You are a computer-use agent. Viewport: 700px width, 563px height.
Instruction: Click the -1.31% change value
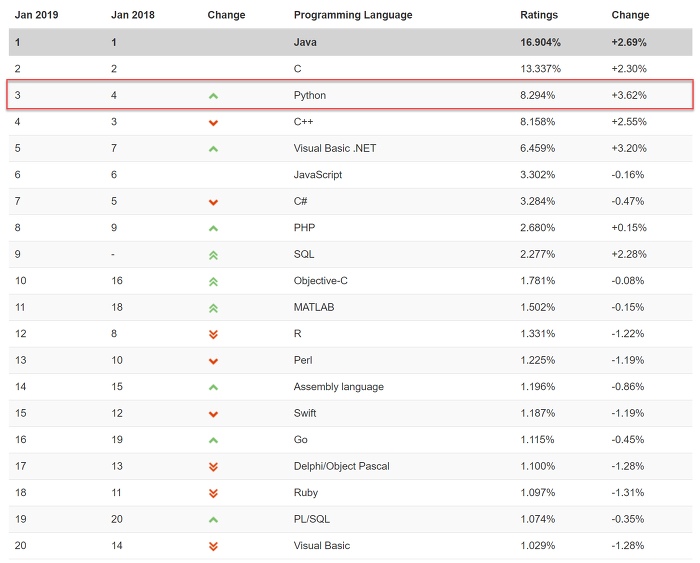click(x=628, y=492)
